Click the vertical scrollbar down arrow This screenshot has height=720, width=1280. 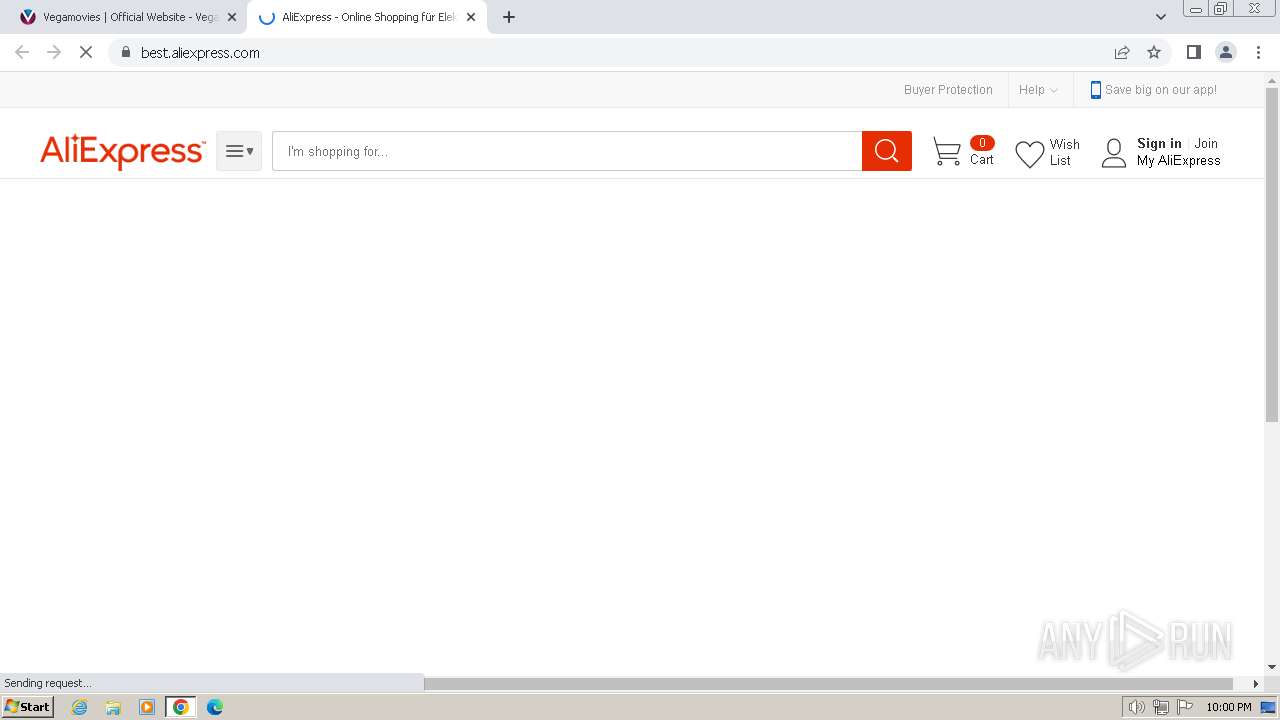(x=1272, y=667)
